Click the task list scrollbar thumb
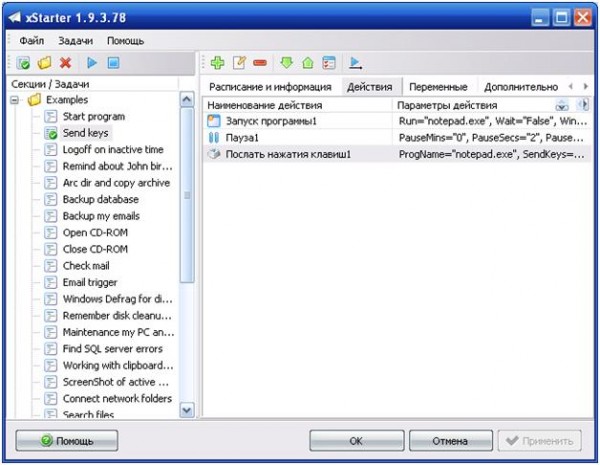Viewport: 600px width, 465px height. pyautogui.click(x=187, y=195)
